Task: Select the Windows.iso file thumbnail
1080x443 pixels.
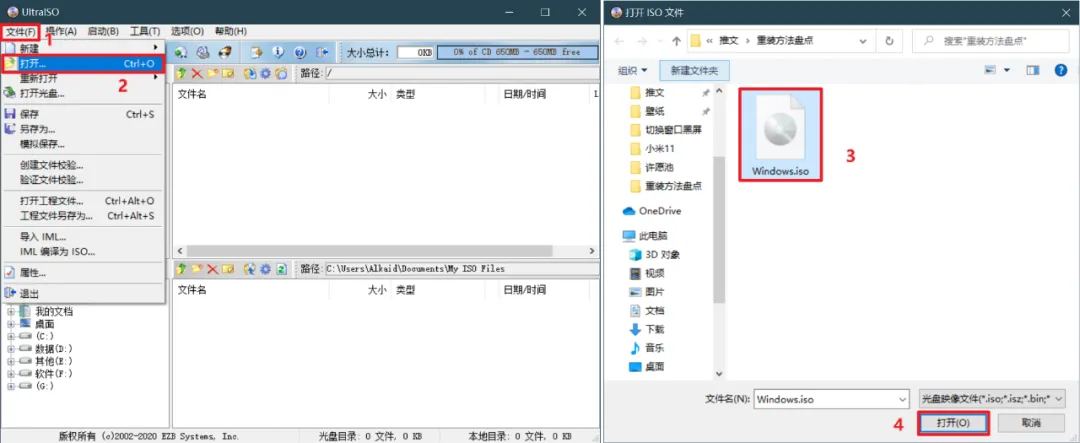Action: (x=780, y=133)
